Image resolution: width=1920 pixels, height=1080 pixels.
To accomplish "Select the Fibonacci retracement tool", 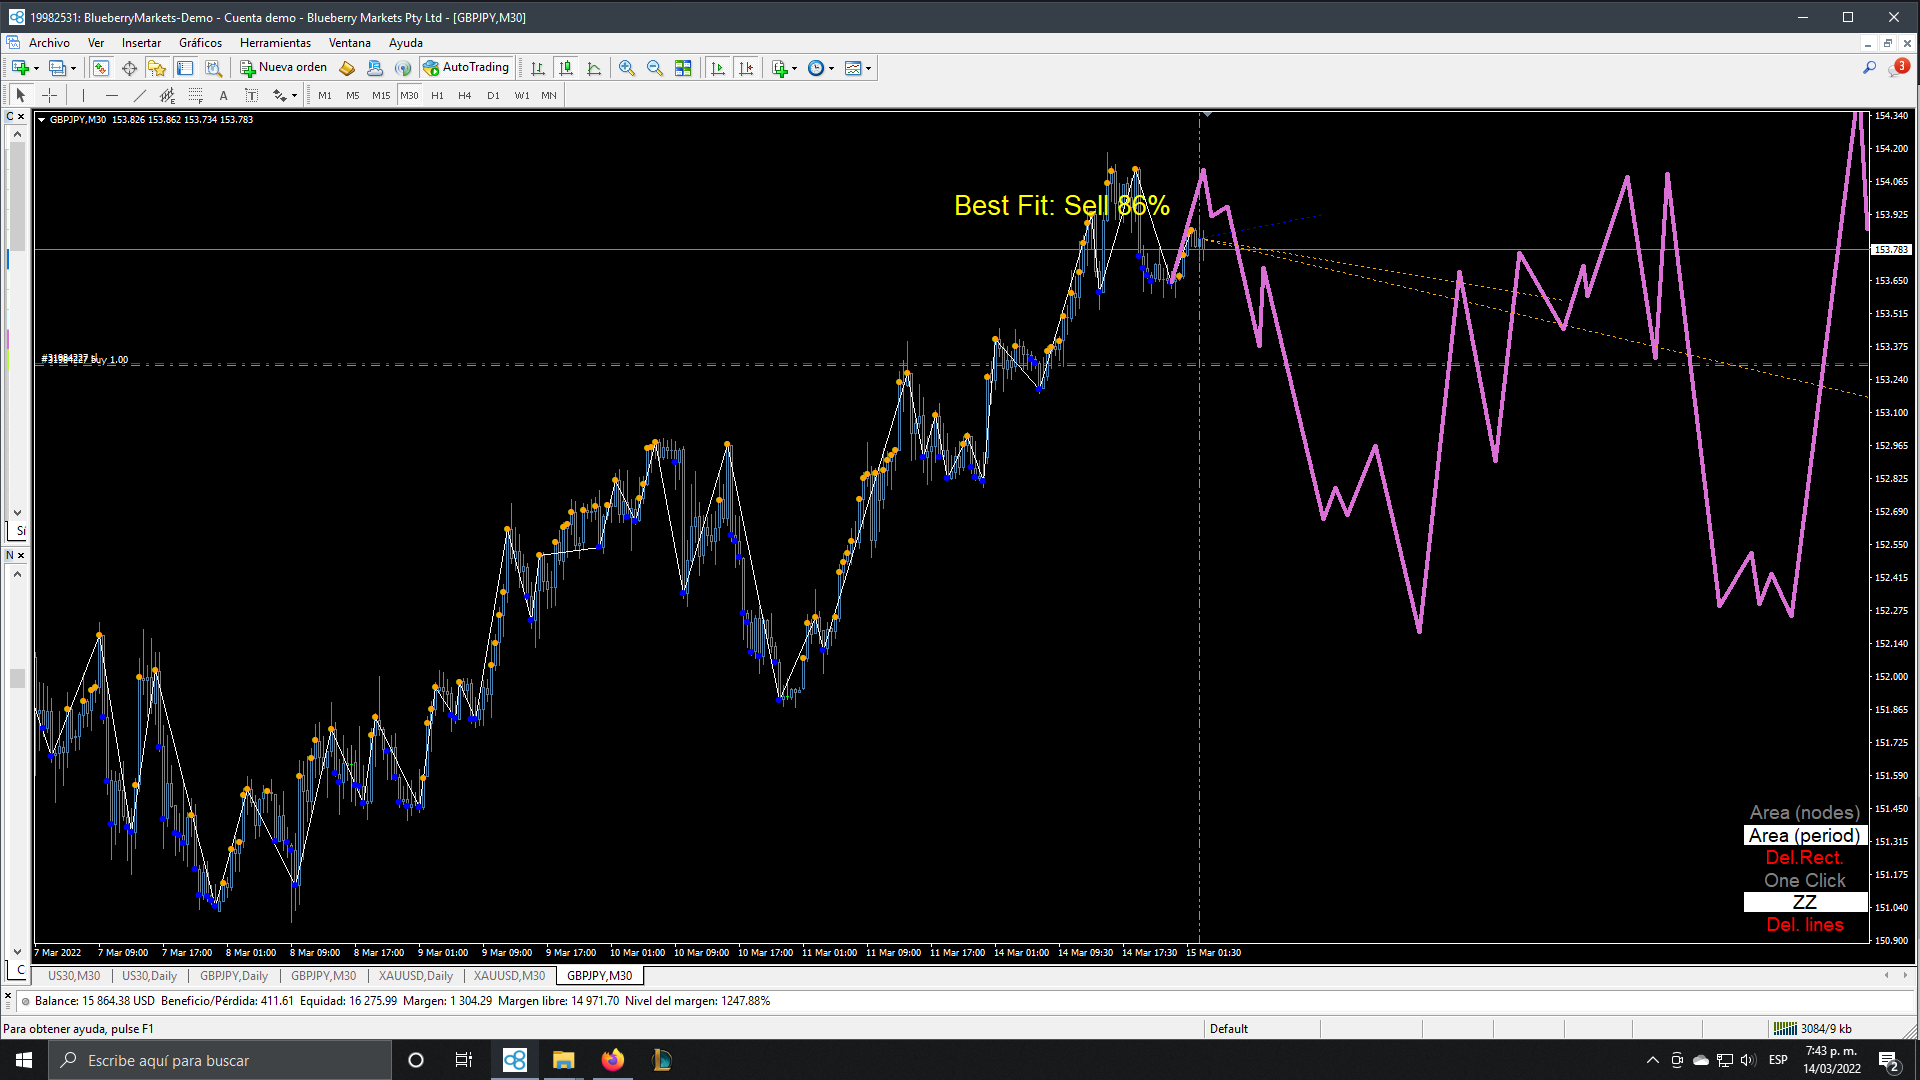I will (x=196, y=95).
